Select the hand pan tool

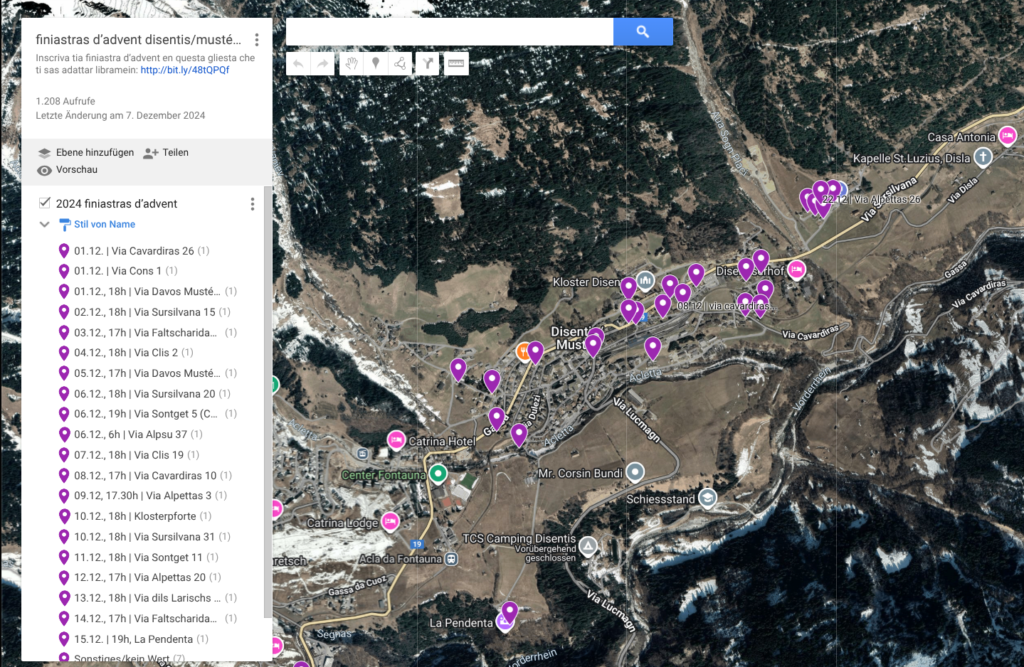[351, 64]
